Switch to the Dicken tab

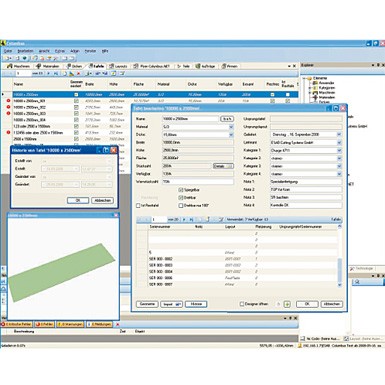pyautogui.click(x=74, y=66)
